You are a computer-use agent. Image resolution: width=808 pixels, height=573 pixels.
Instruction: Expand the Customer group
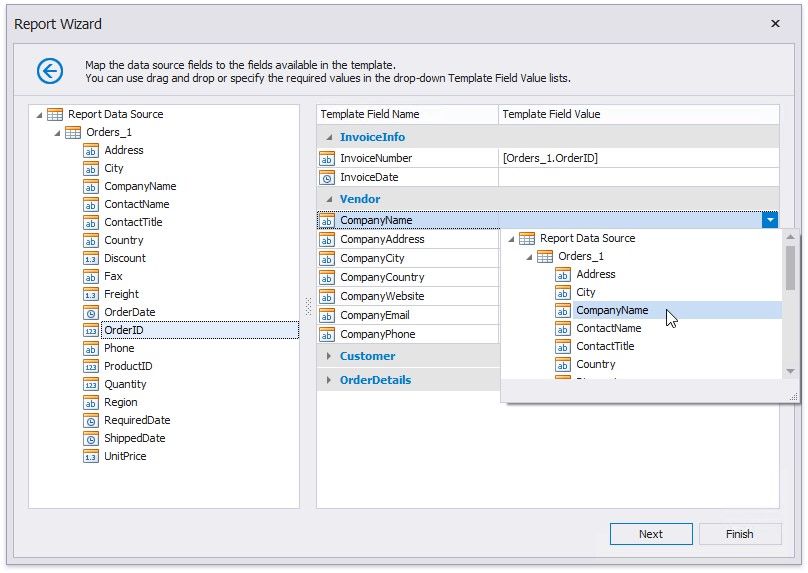pos(328,356)
